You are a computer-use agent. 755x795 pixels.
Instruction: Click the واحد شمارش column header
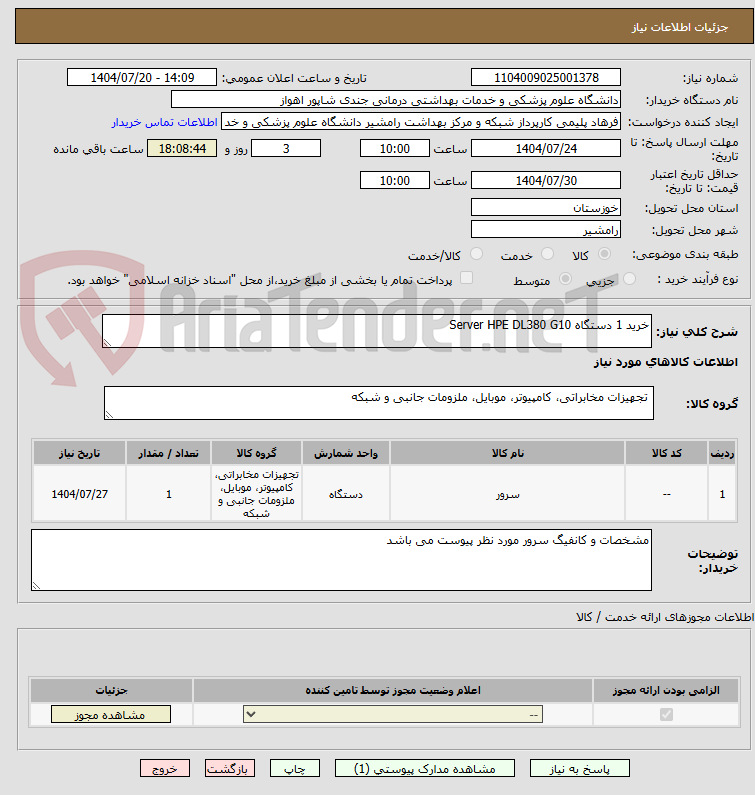(x=346, y=453)
